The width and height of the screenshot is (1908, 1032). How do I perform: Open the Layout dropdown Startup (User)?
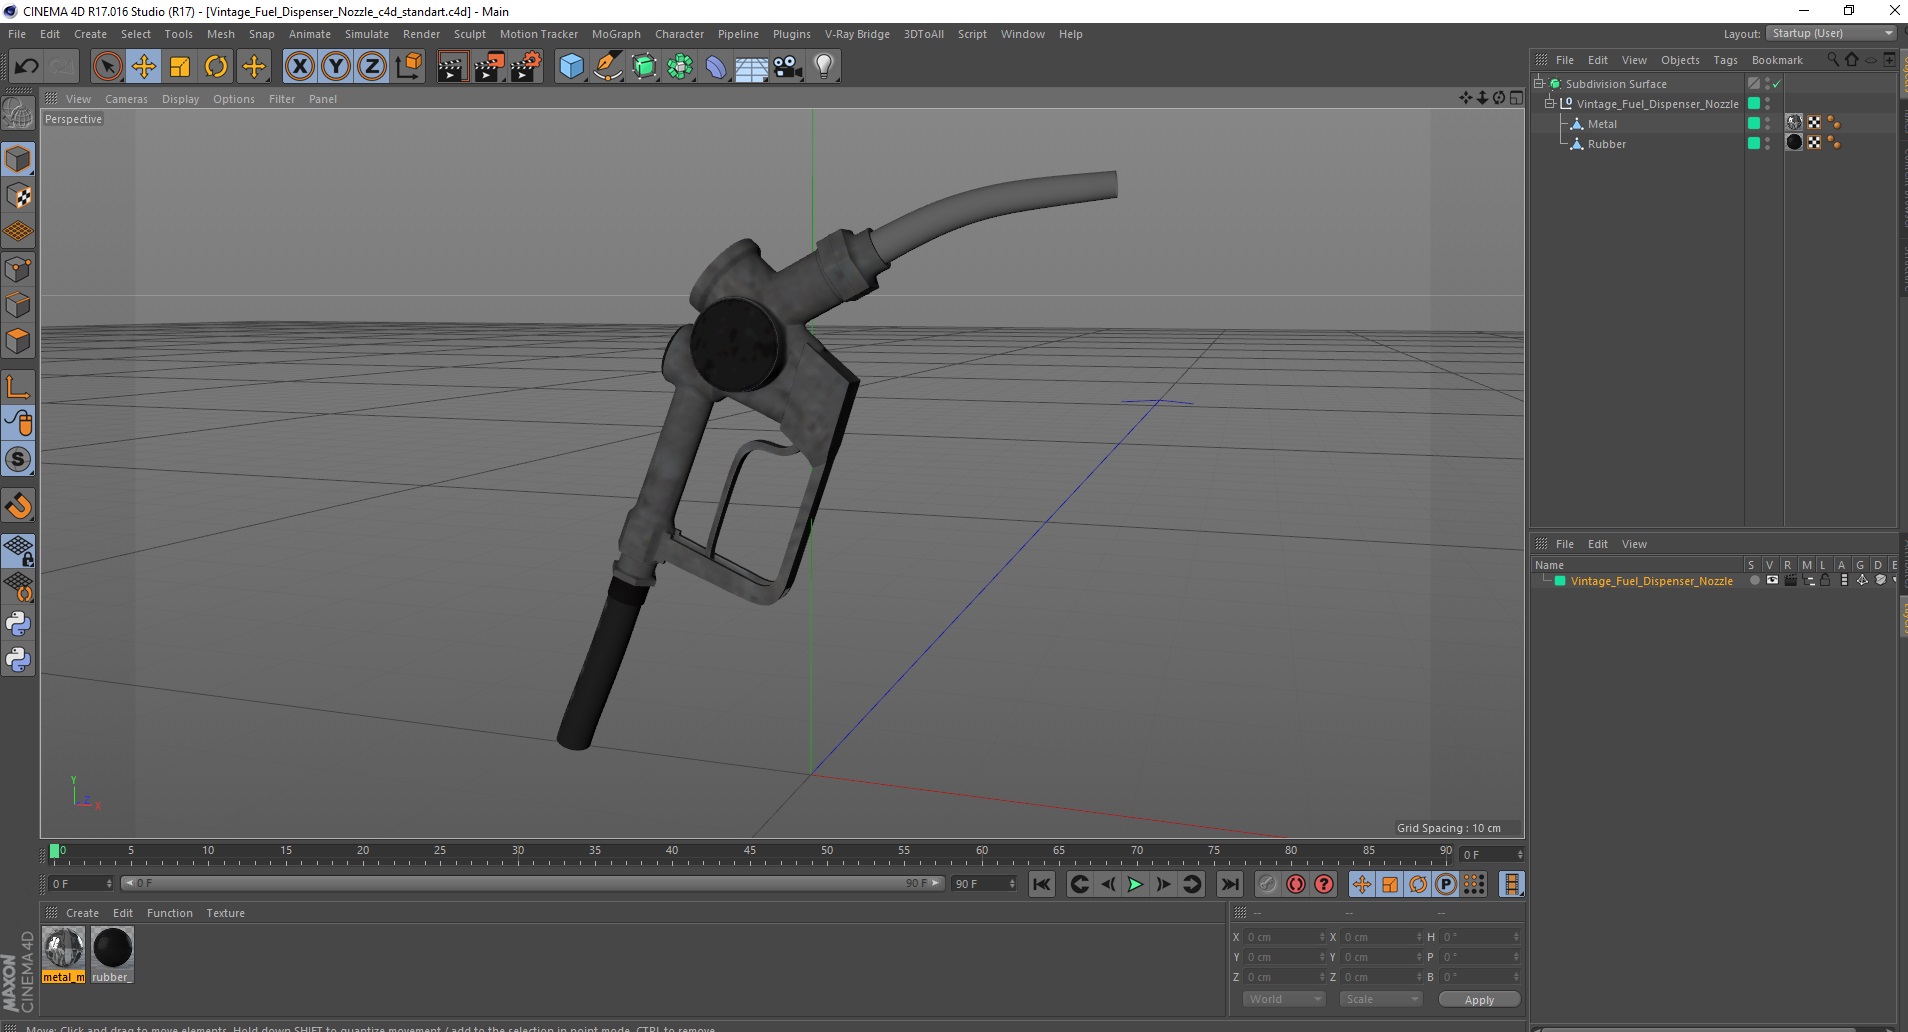tap(1832, 34)
